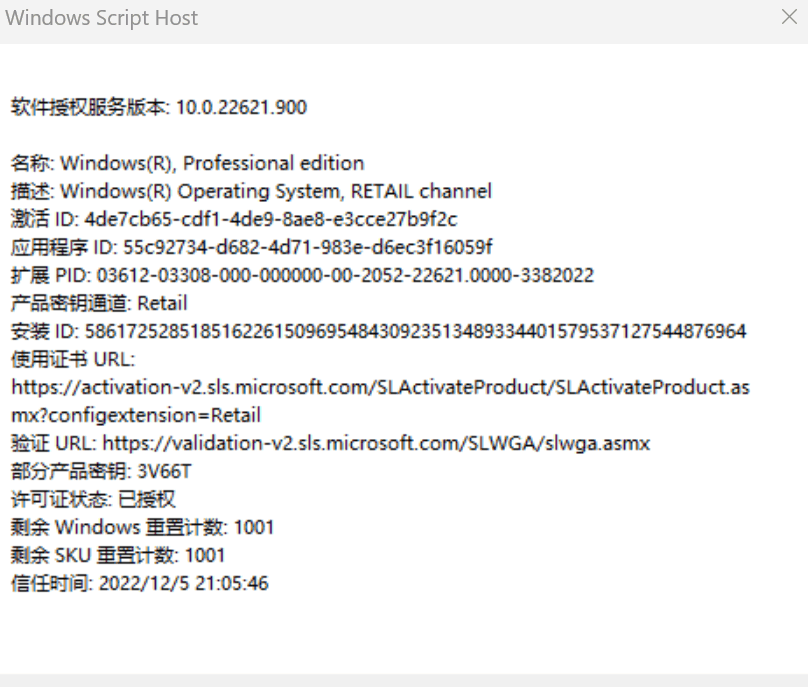Click the use license URL label
808x687 pixels.
pyautogui.click(x=73, y=359)
